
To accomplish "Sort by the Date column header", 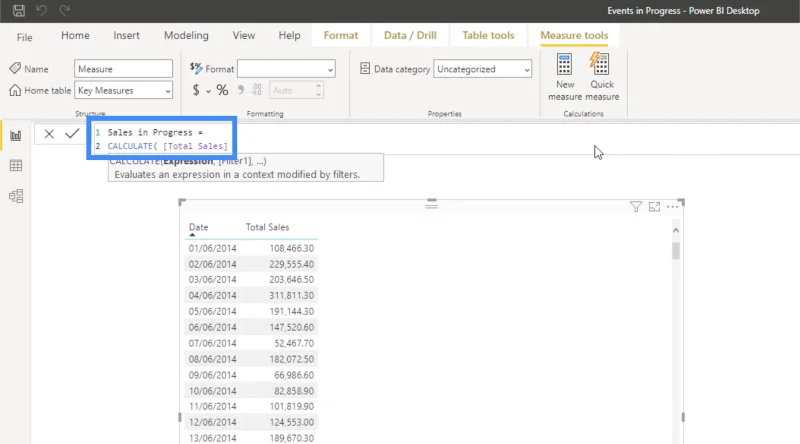I will (x=198, y=227).
